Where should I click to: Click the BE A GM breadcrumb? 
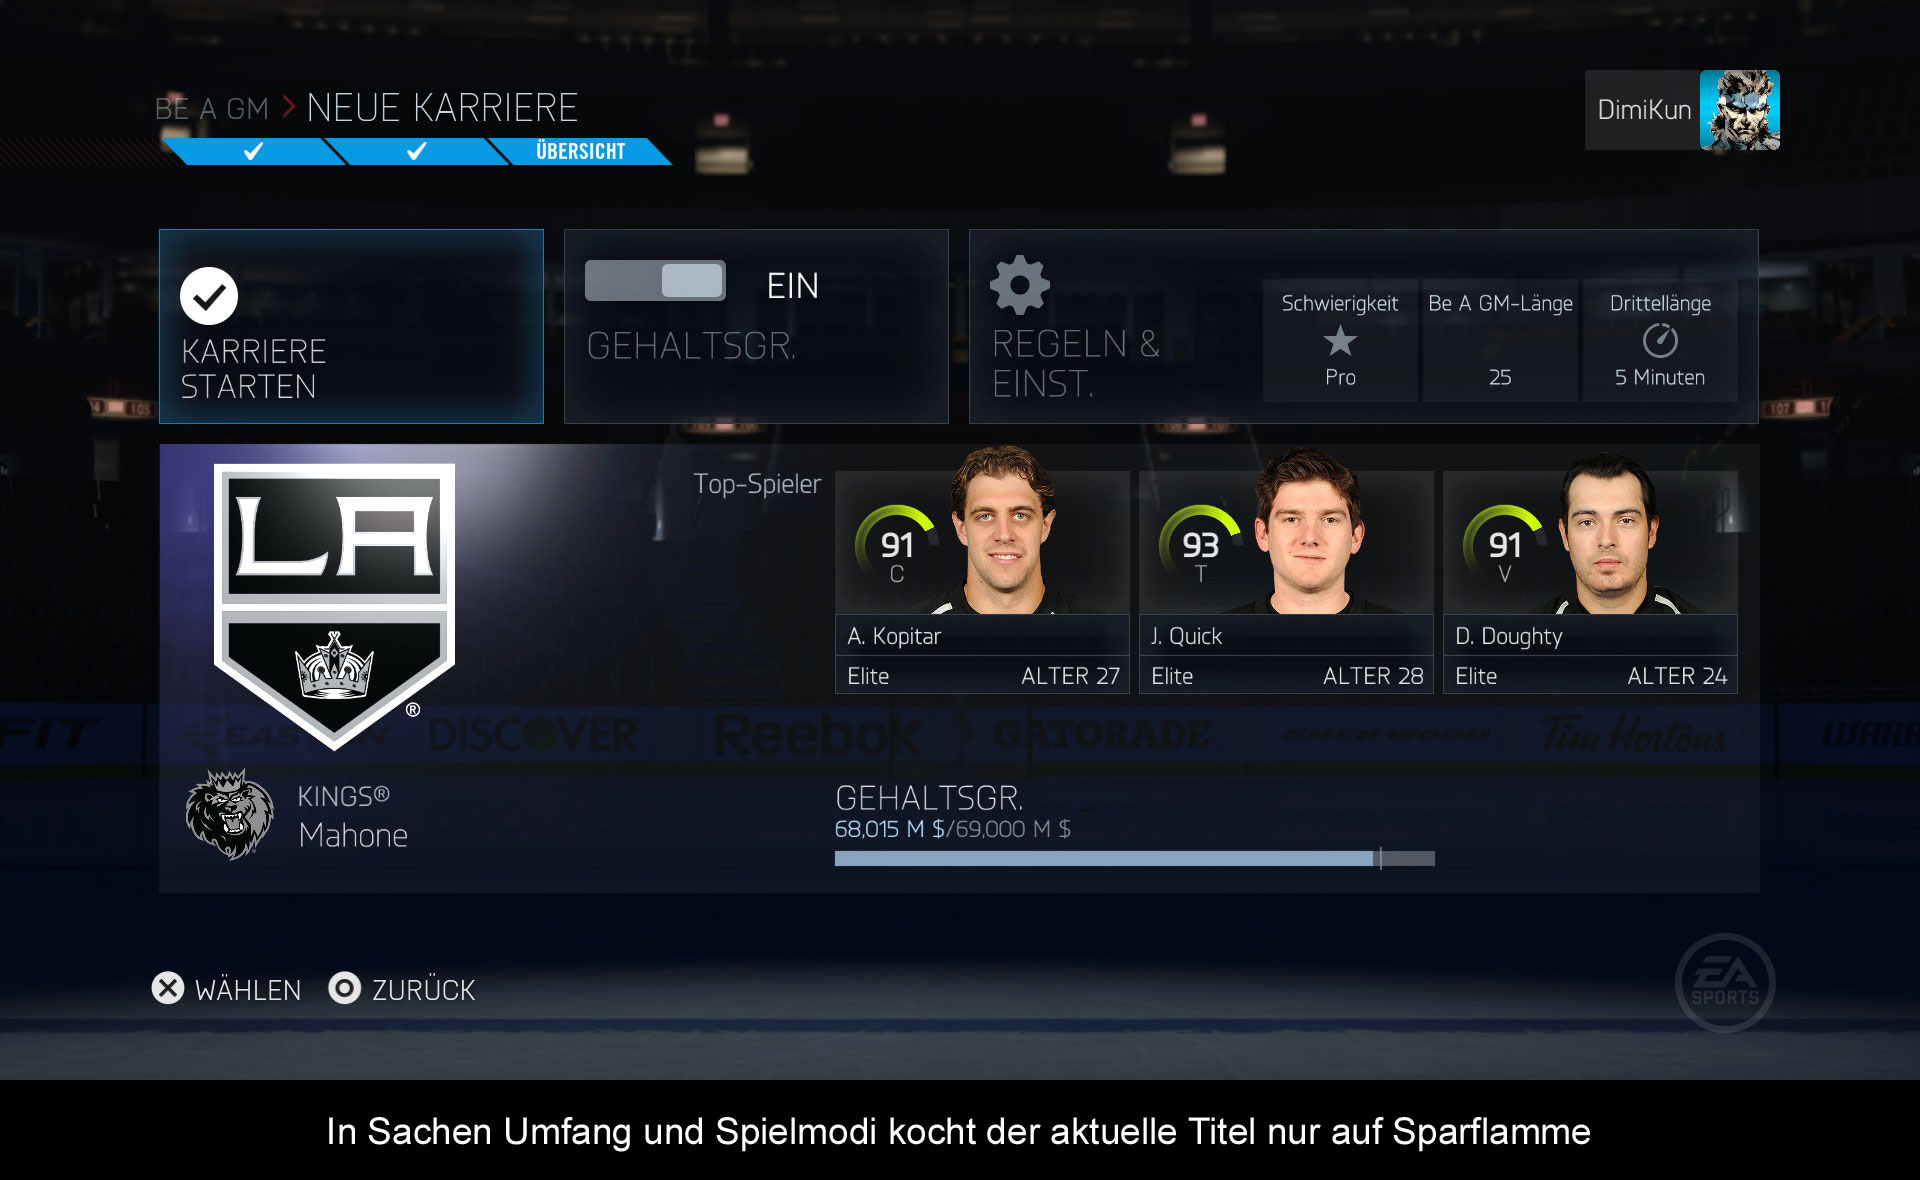[212, 109]
